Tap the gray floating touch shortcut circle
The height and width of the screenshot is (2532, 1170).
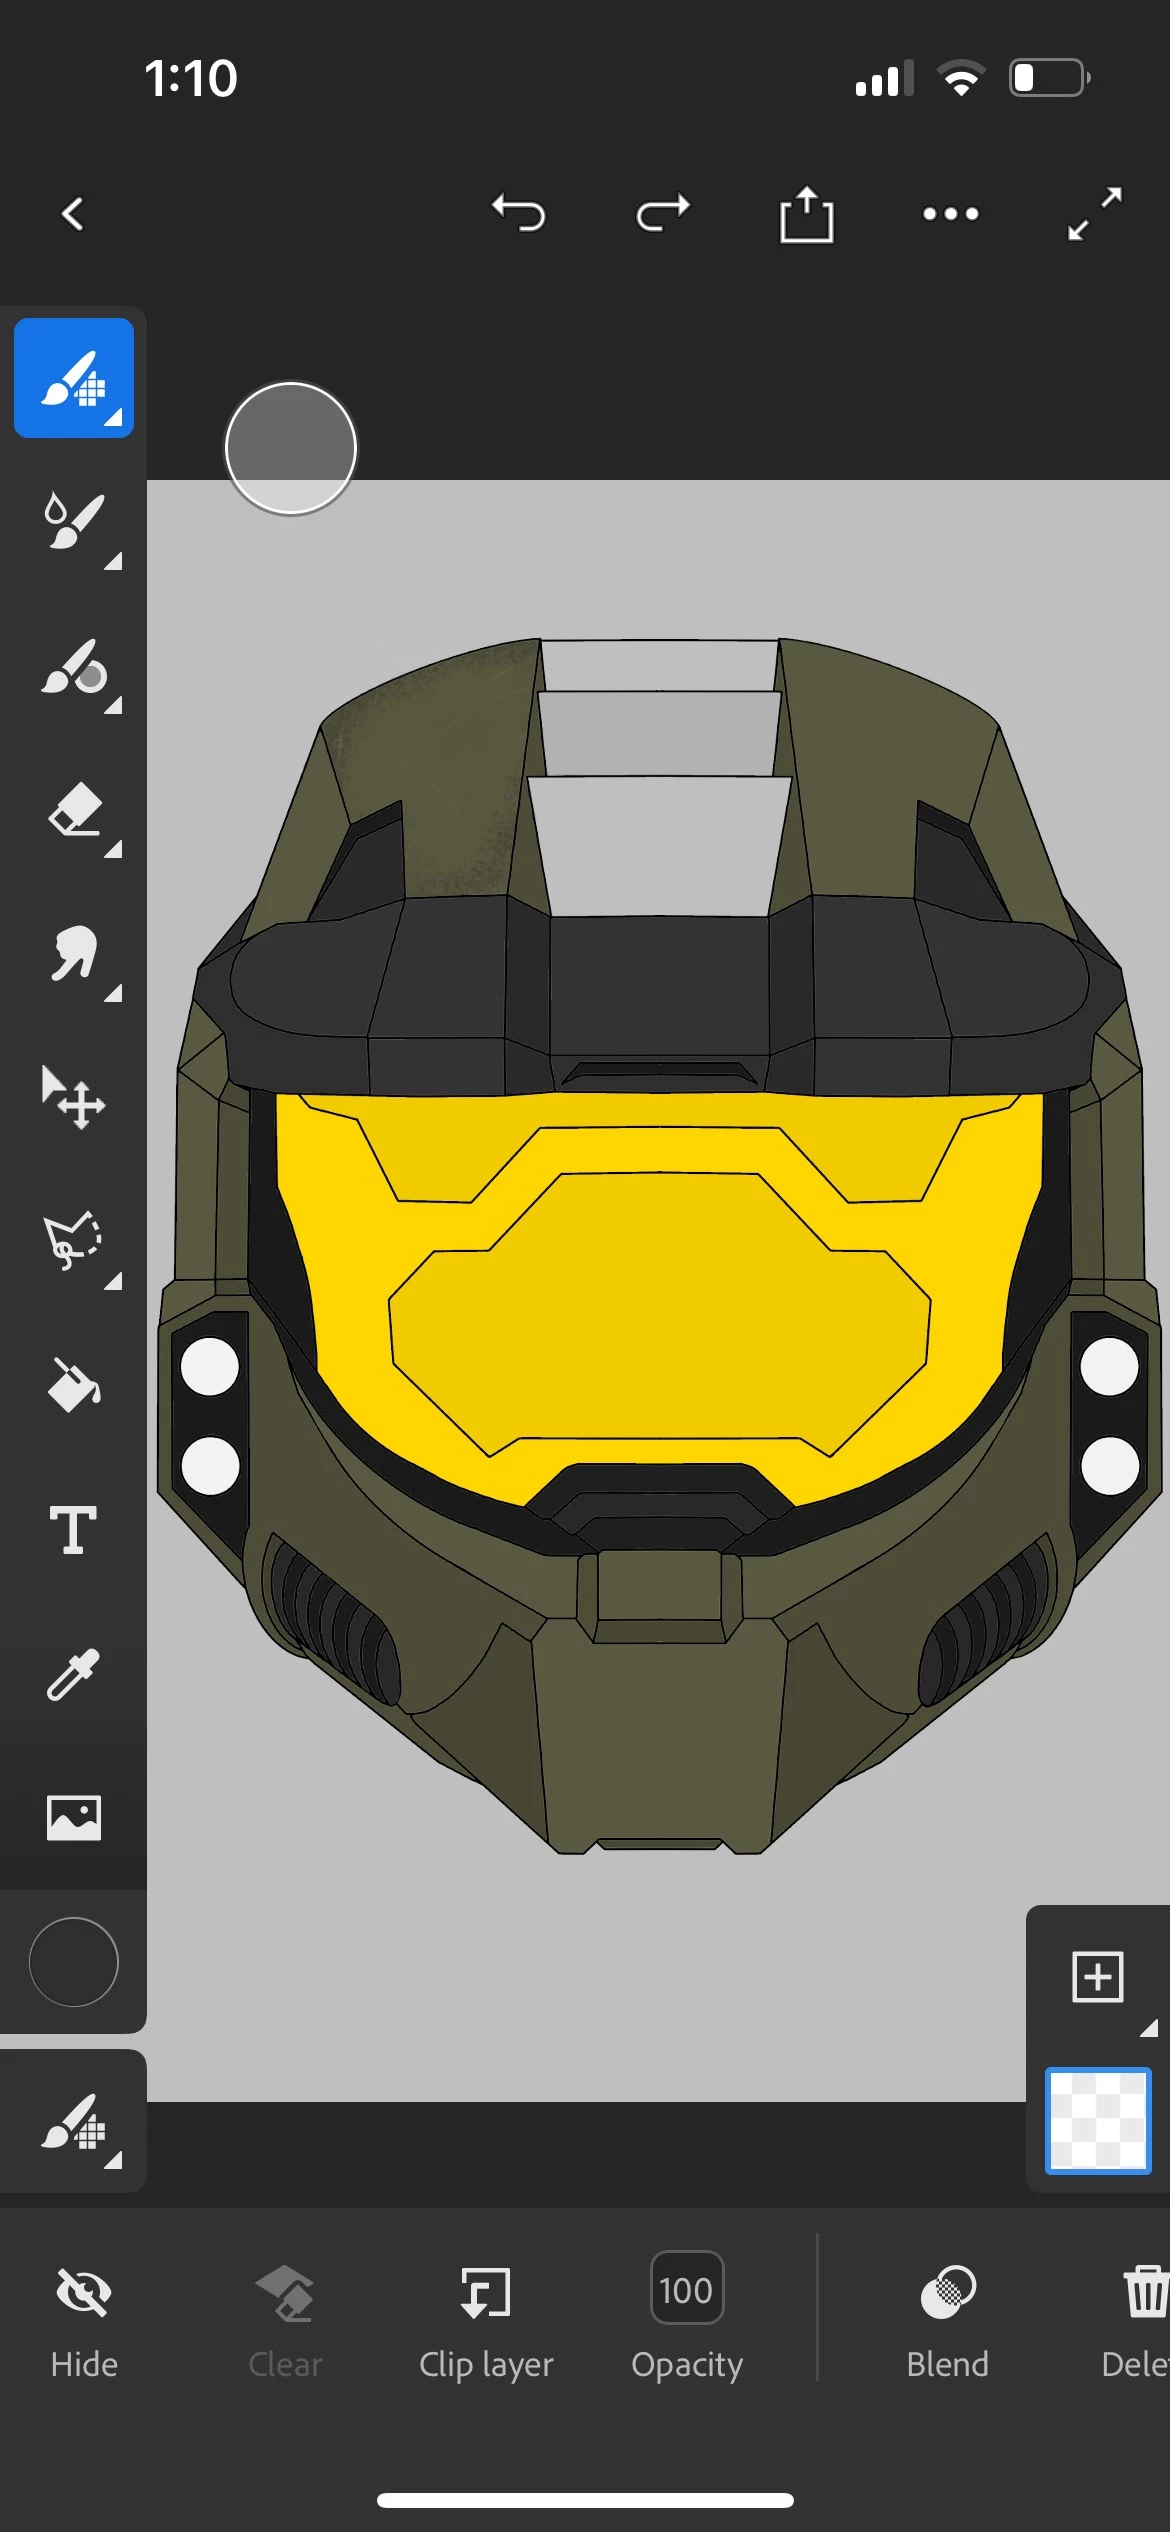coord(291,448)
